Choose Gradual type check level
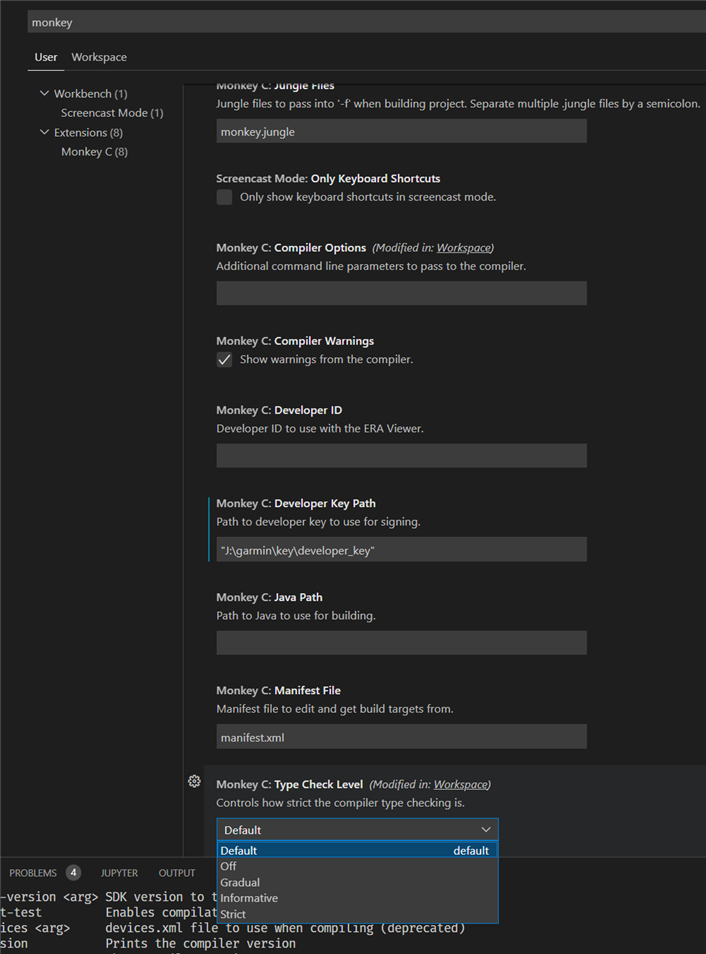The height and width of the screenshot is (954, 706). click(357, 882)
